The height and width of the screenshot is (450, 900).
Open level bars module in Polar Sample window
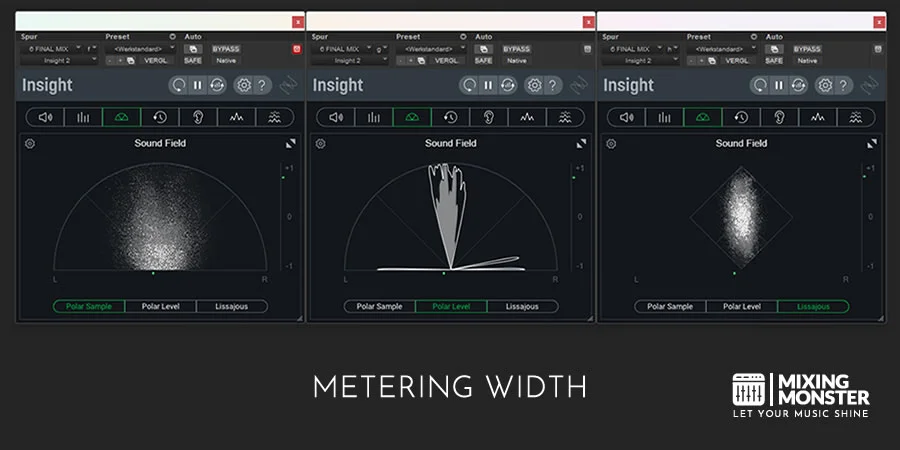(x=83, y=117)
